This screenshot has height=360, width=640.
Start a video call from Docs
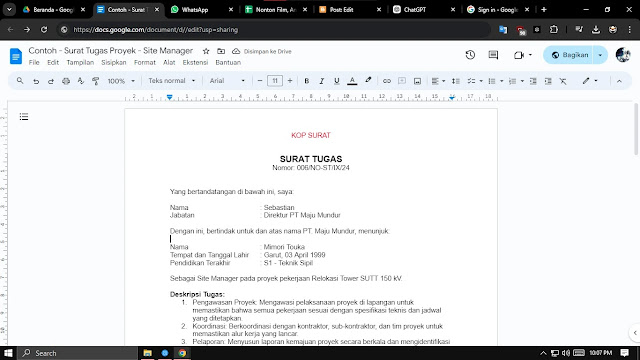point(519,55)
